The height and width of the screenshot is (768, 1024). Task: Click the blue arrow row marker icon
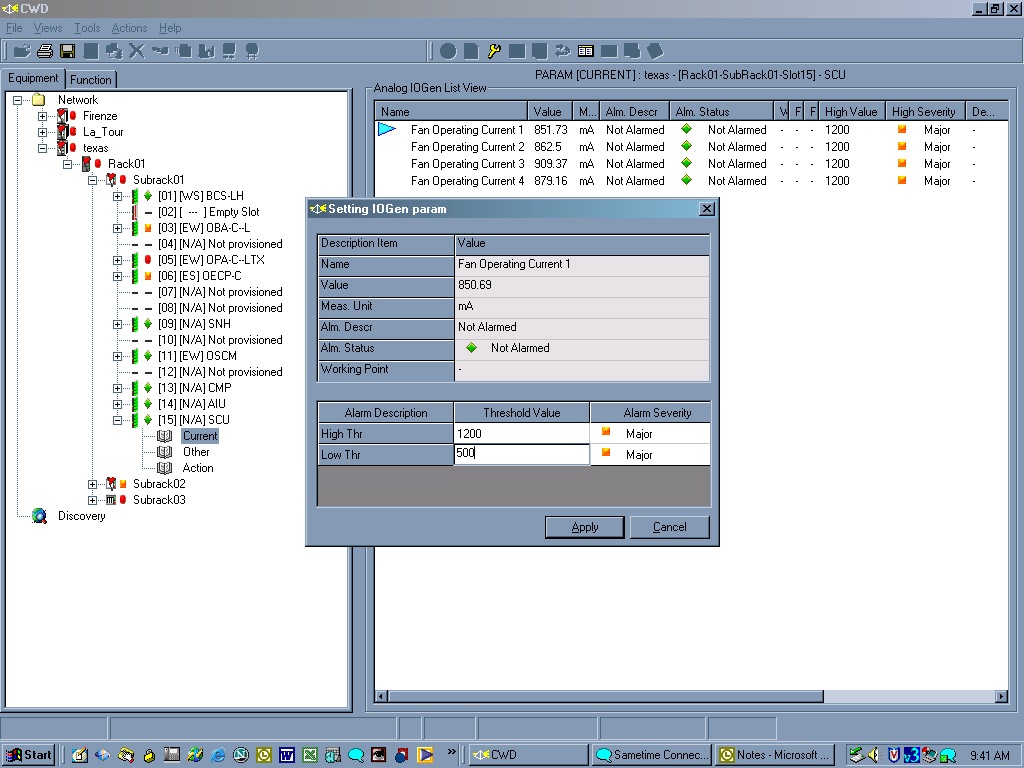387,129
